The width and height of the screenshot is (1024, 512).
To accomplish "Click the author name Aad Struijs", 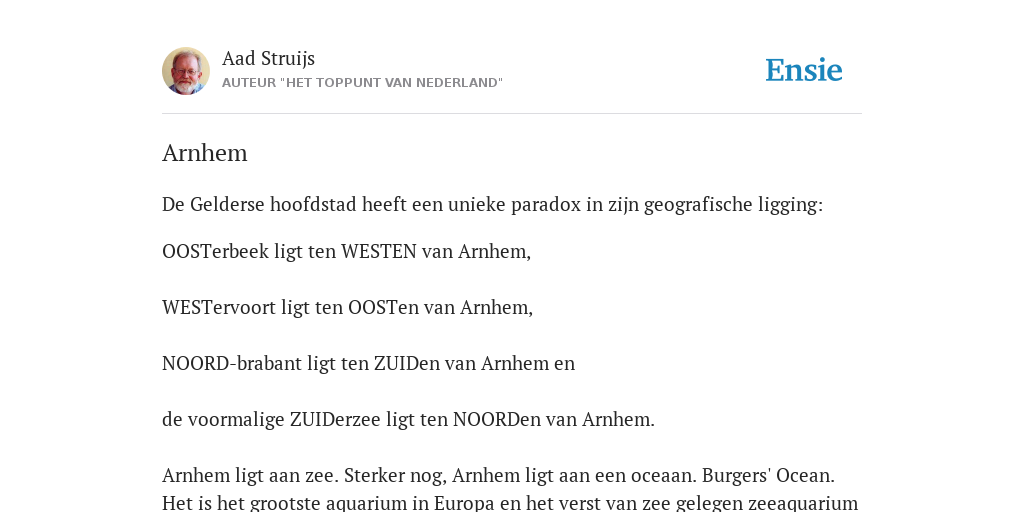I will pos(268,58).
